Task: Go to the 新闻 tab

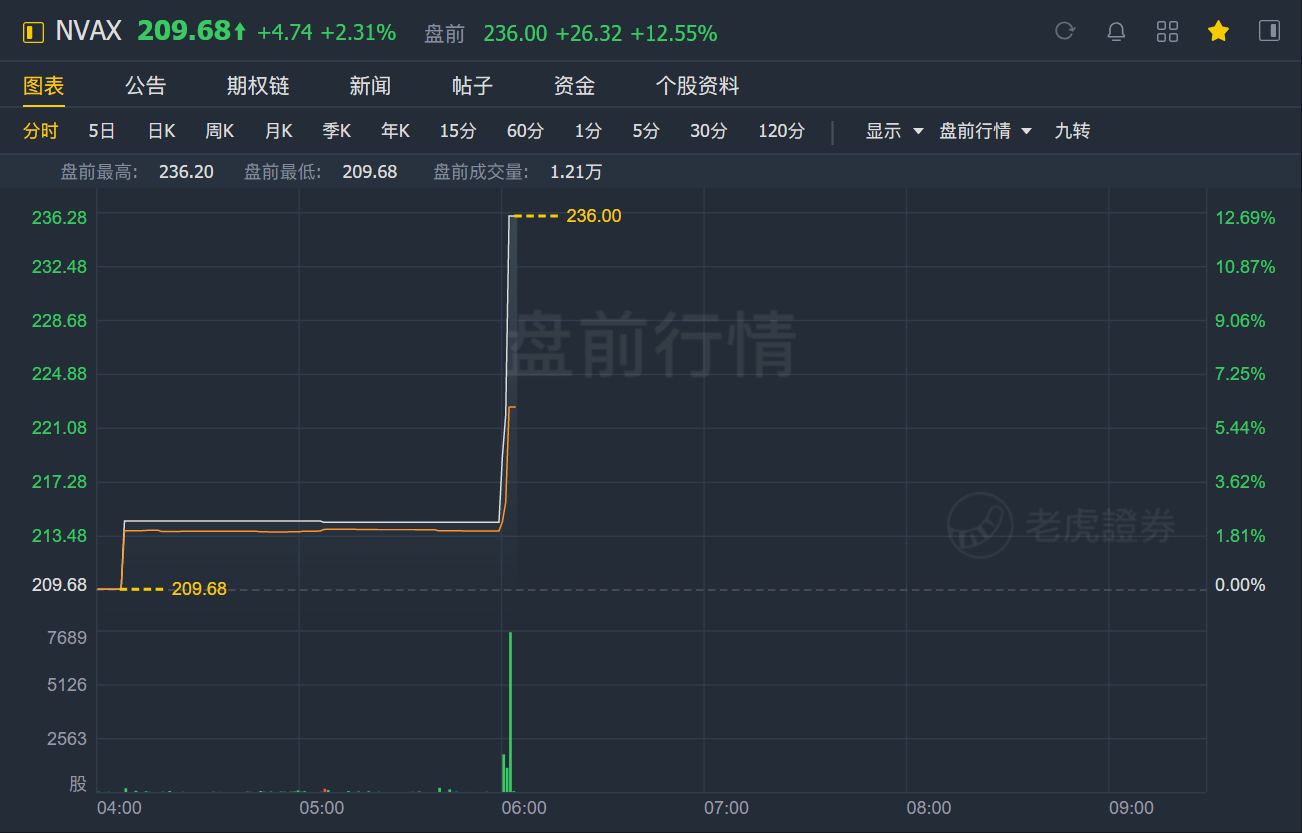Action: pos(370,86)
